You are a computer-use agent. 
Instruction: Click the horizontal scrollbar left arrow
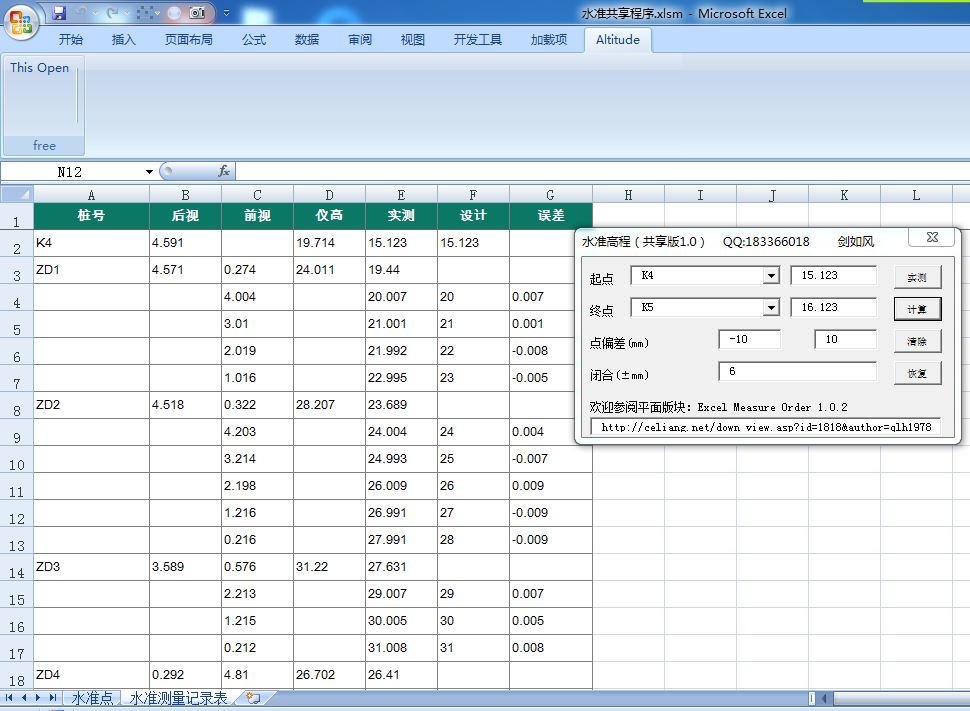pos(824,698)
